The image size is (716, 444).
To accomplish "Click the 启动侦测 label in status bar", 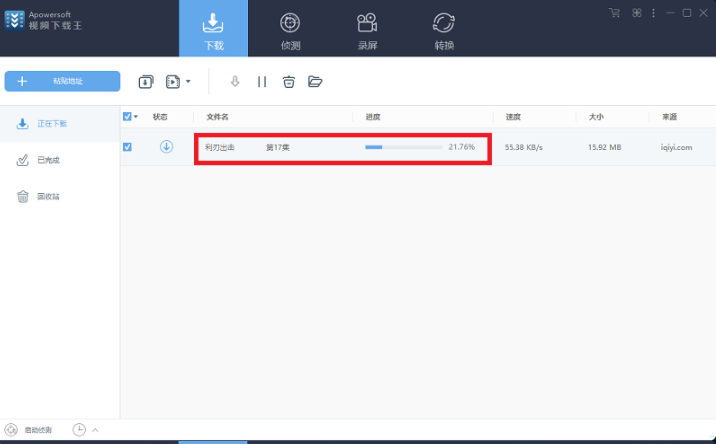I will coord(38,430).
